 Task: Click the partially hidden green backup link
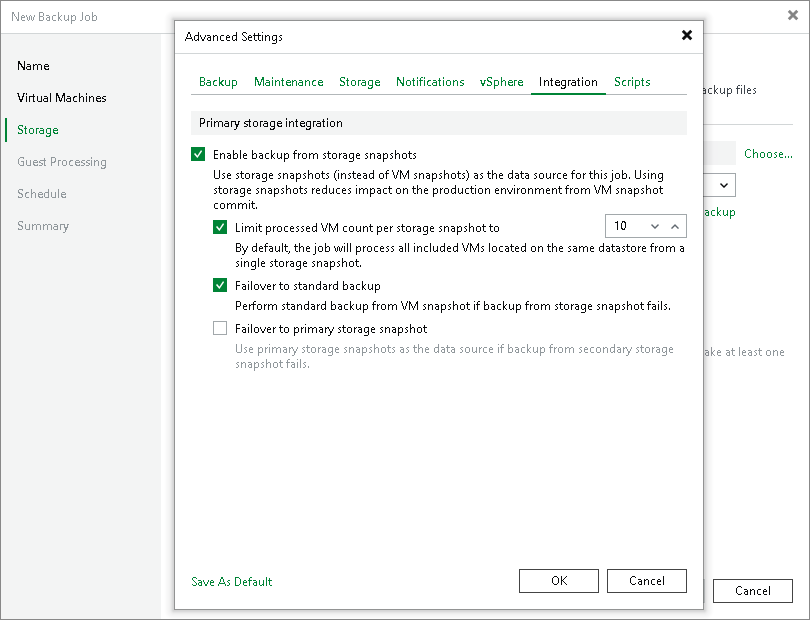720,212
